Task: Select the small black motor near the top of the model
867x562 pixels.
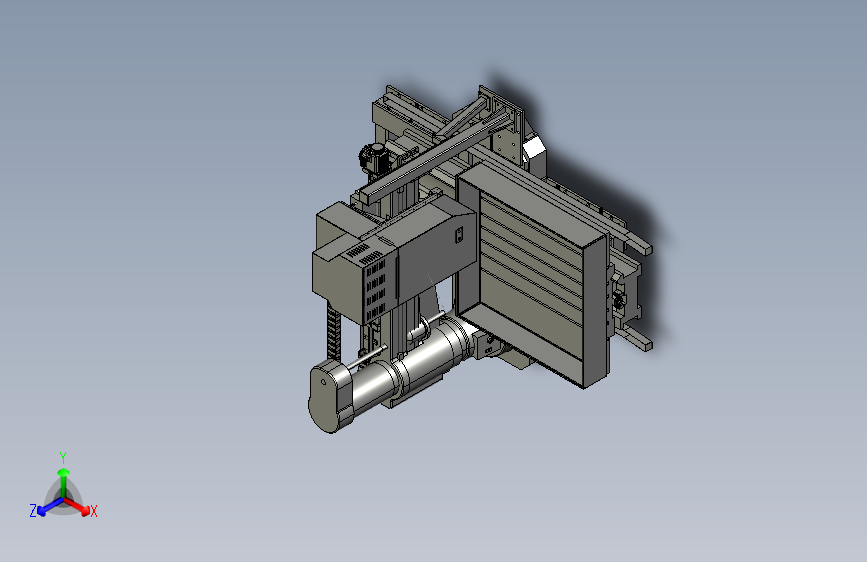Action: (373, 157)
